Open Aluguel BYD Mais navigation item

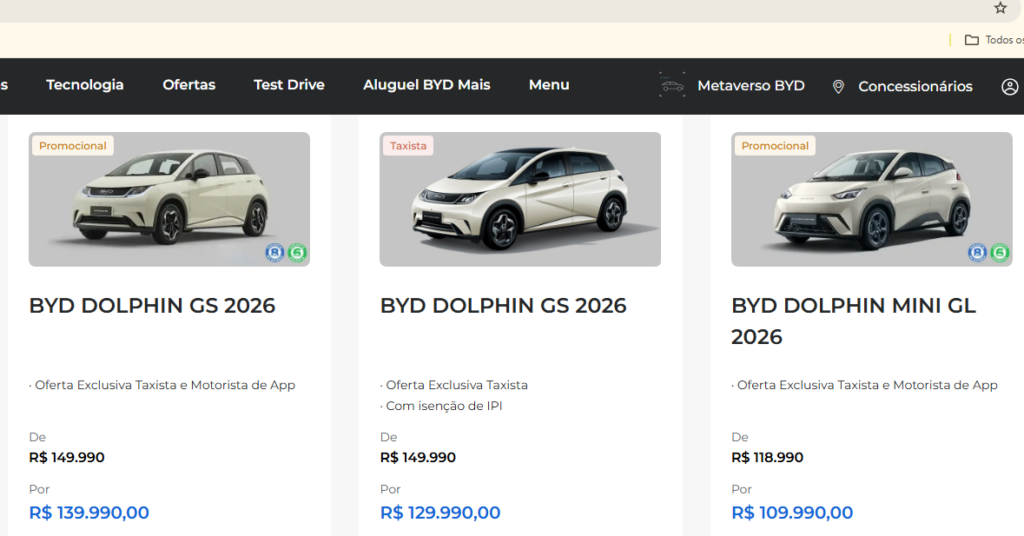(426, 85)
